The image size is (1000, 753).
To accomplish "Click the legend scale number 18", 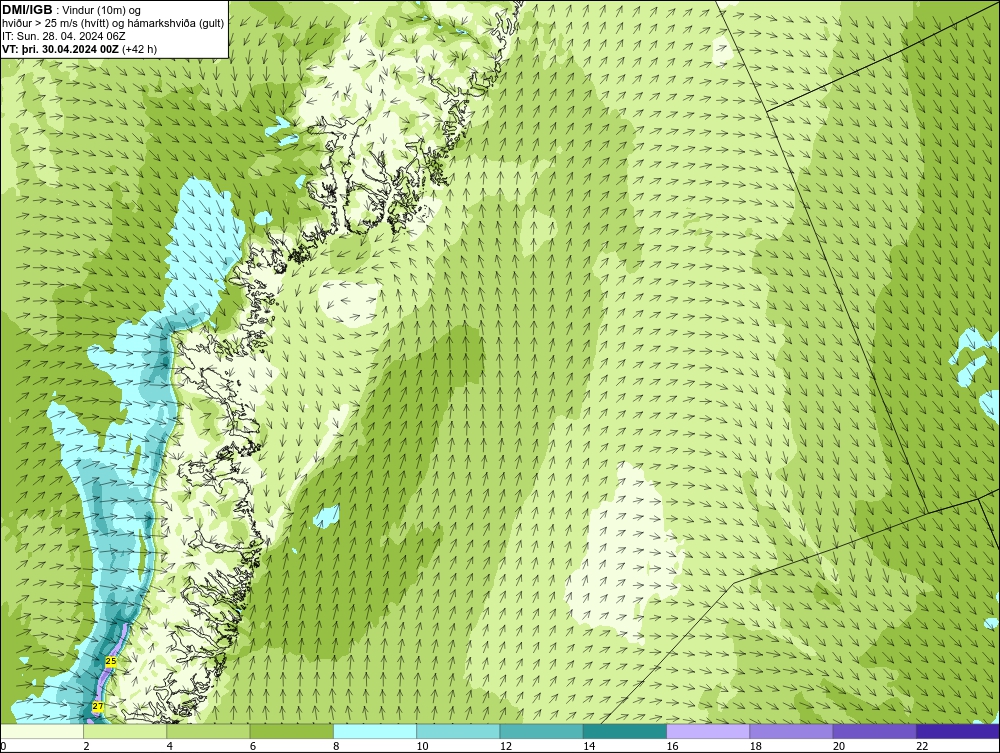I will pos(756,746).
